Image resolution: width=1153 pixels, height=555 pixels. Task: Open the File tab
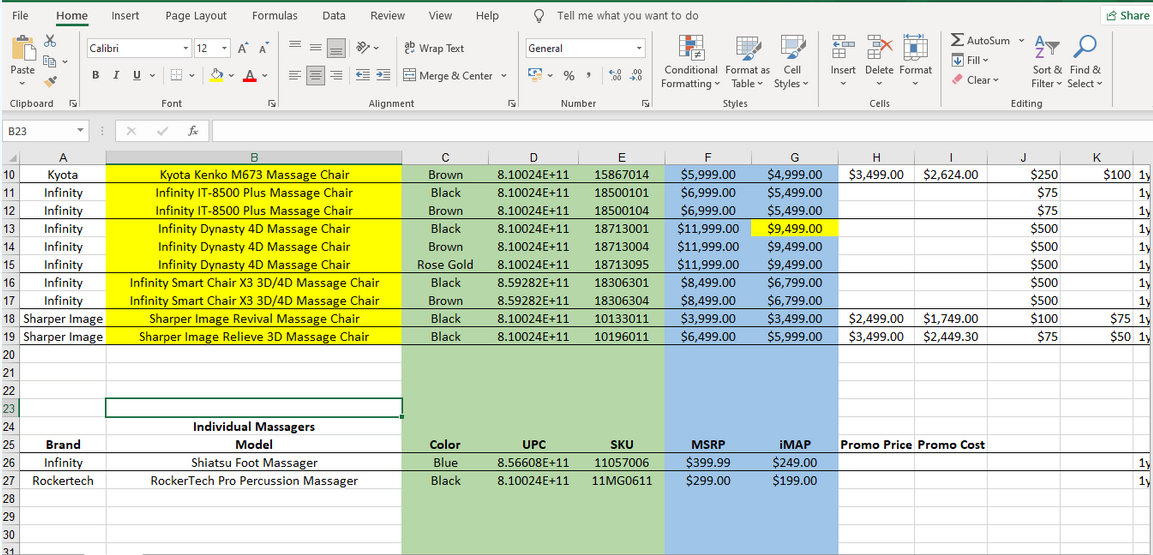[x=21, y=15]
